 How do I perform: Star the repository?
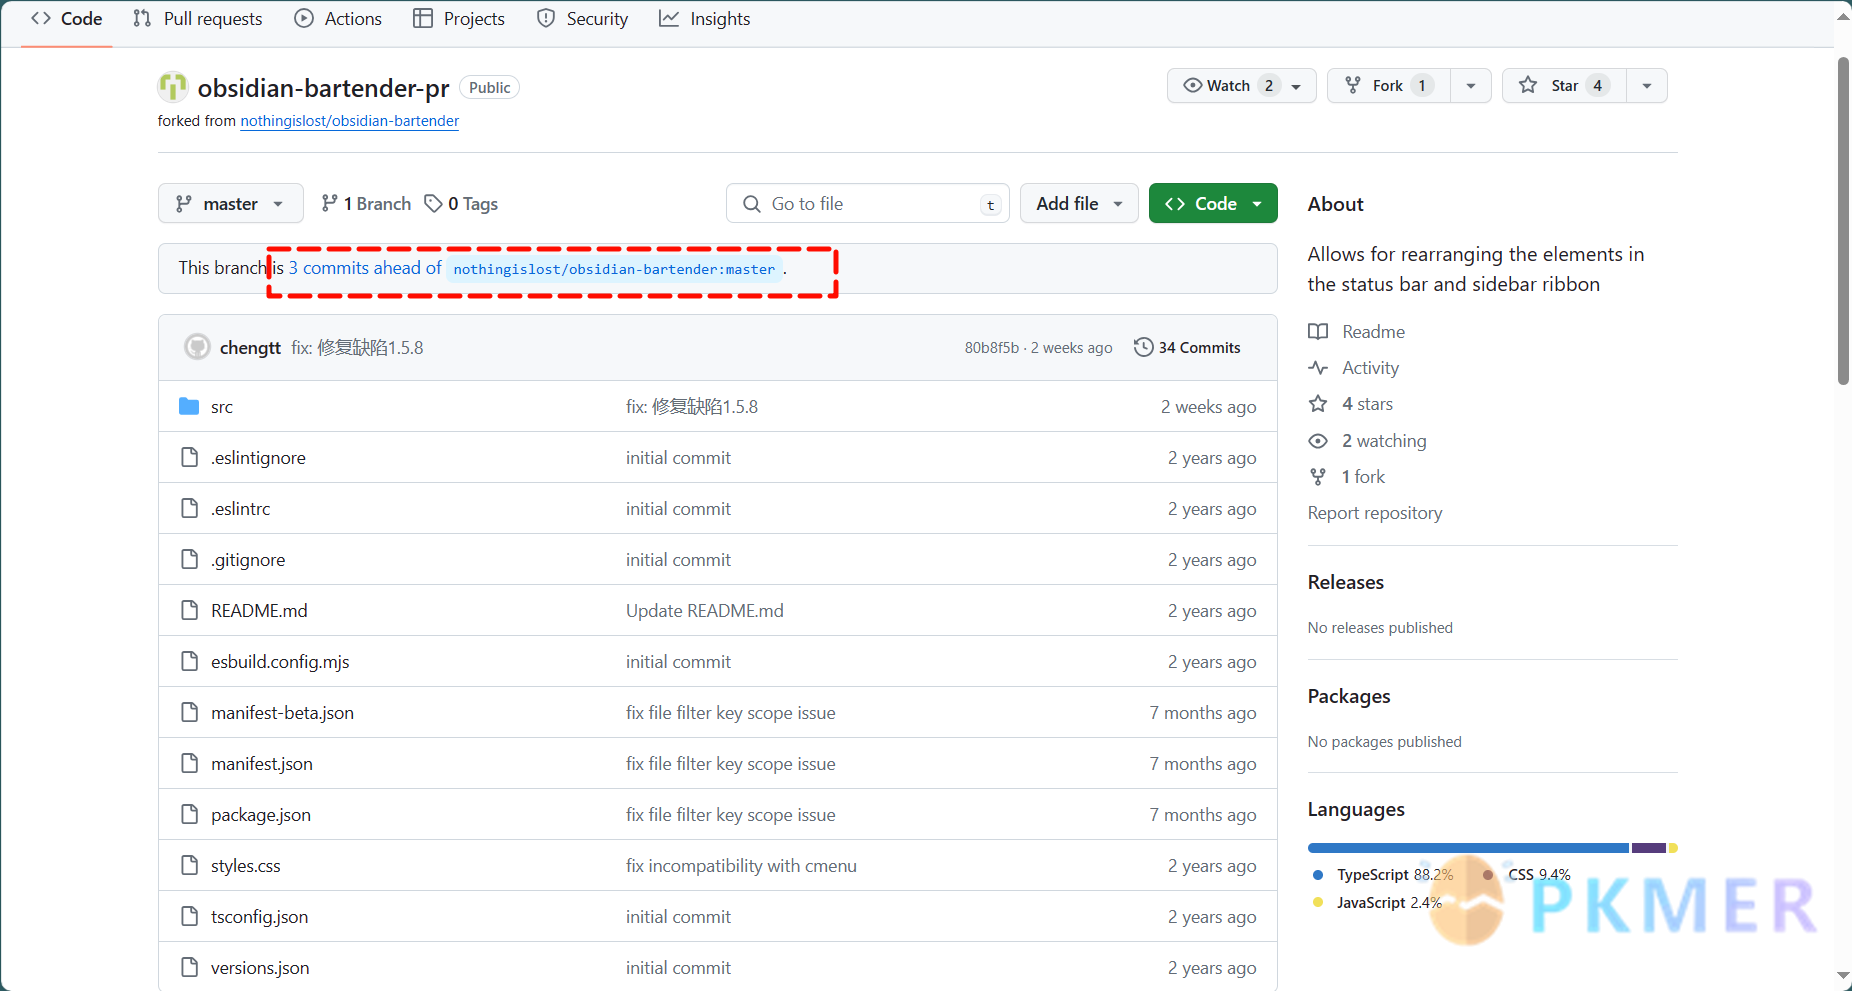[1565, 86]
